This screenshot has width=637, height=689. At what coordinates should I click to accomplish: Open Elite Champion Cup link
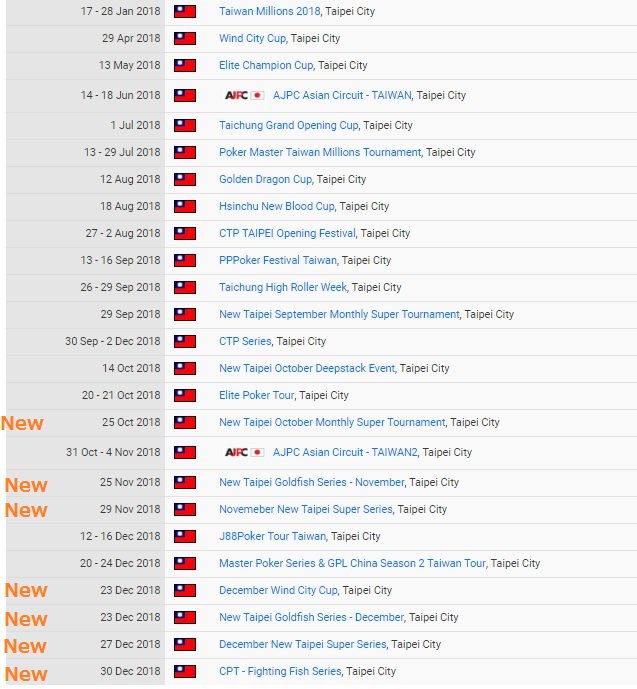266,65
